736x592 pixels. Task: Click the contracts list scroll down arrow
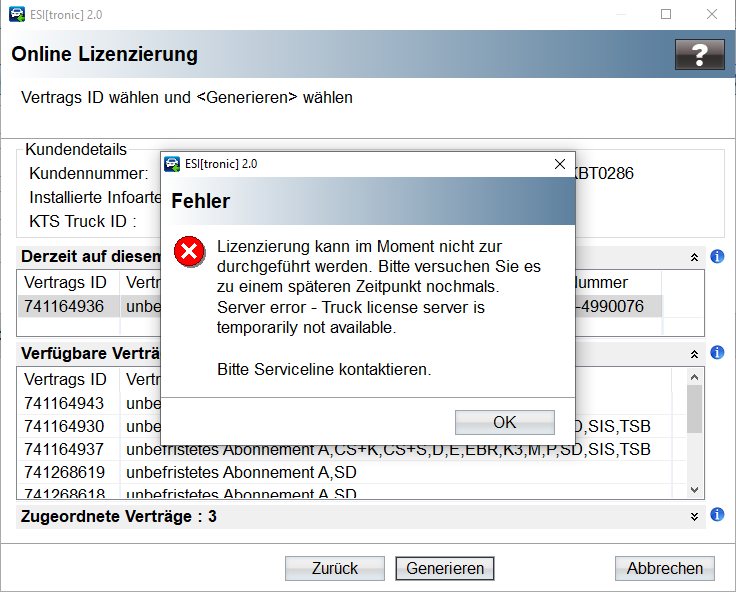(x=695, y=489)
